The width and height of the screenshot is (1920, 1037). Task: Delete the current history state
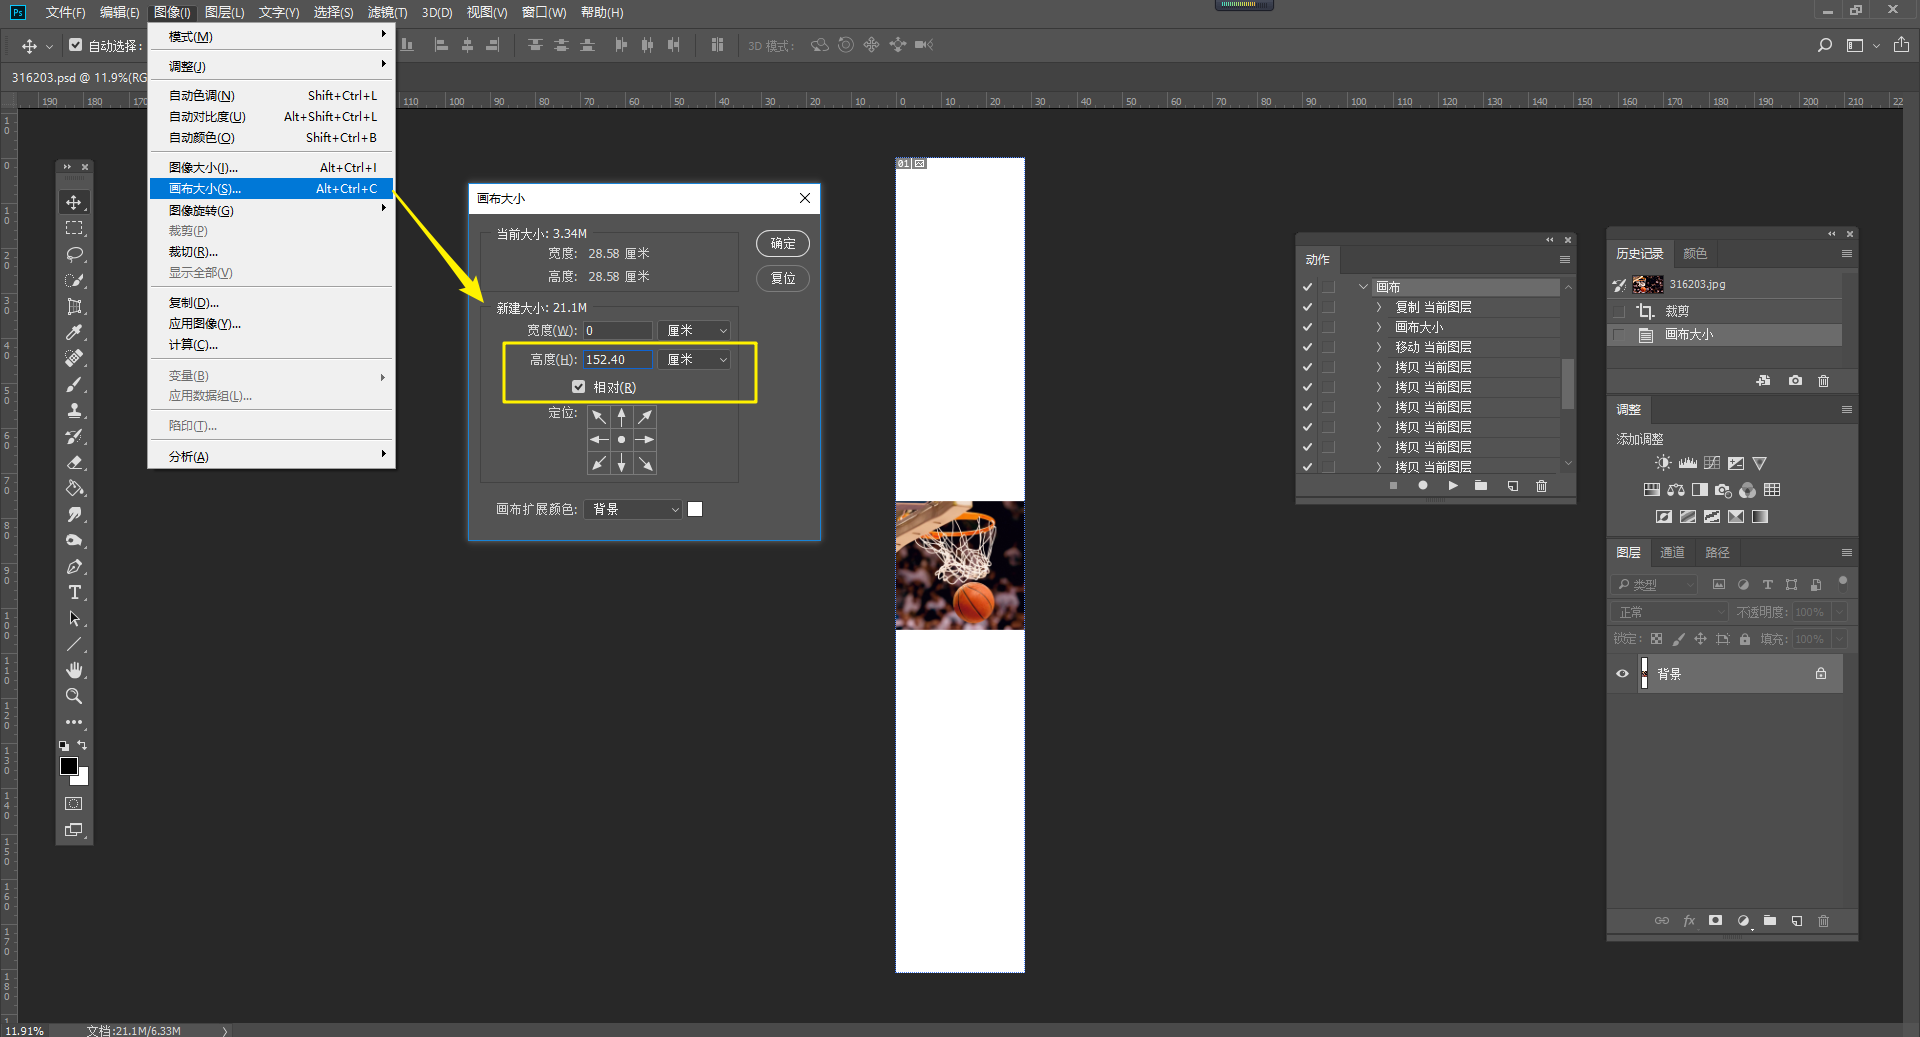click(x=1824, y=381)
